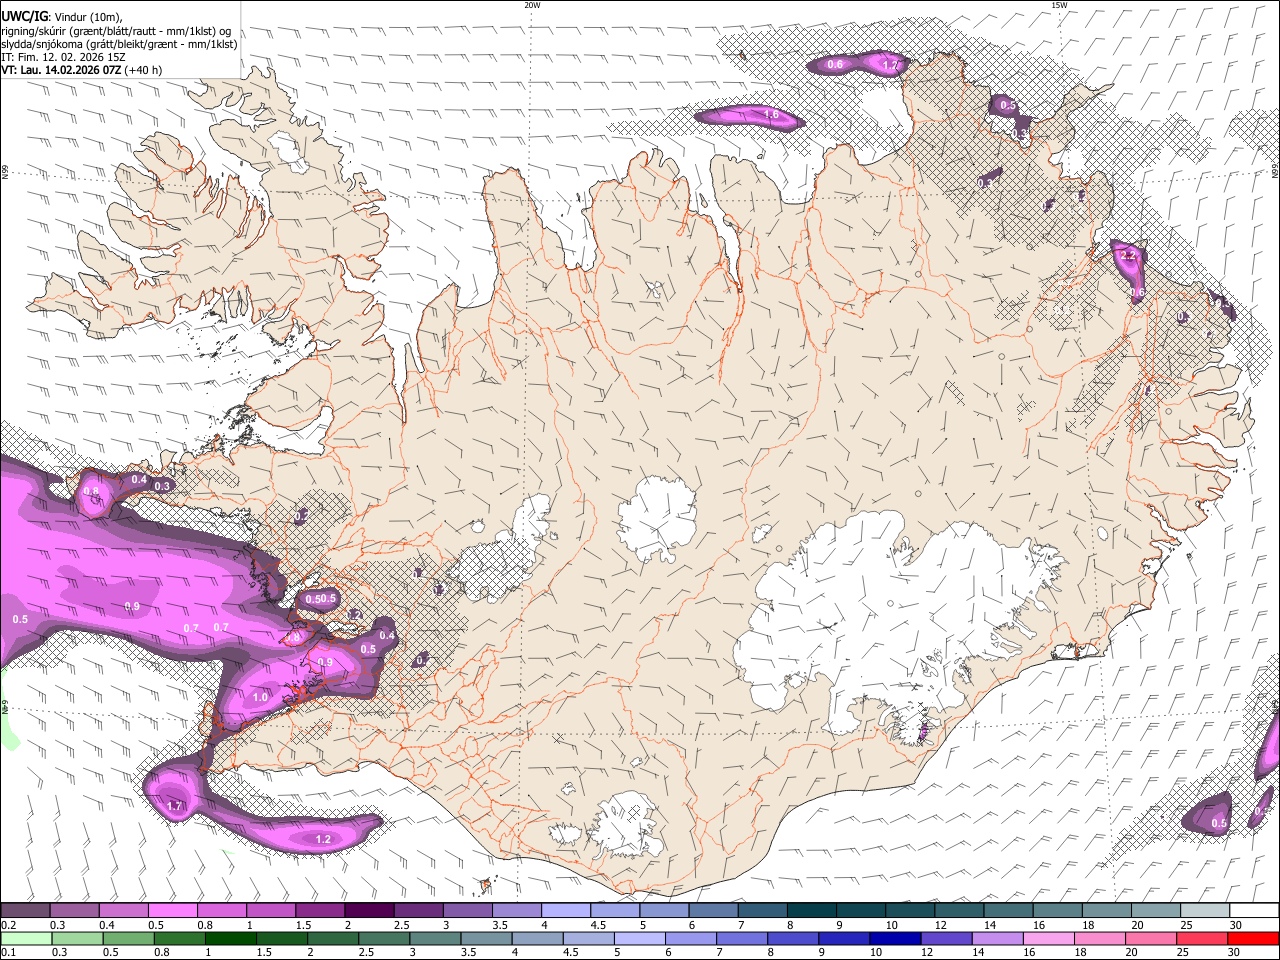Click the bright magenta 0.5 snow legend swatch
The height and width of the screenshot is (960, 1280).
pos(173,911)
